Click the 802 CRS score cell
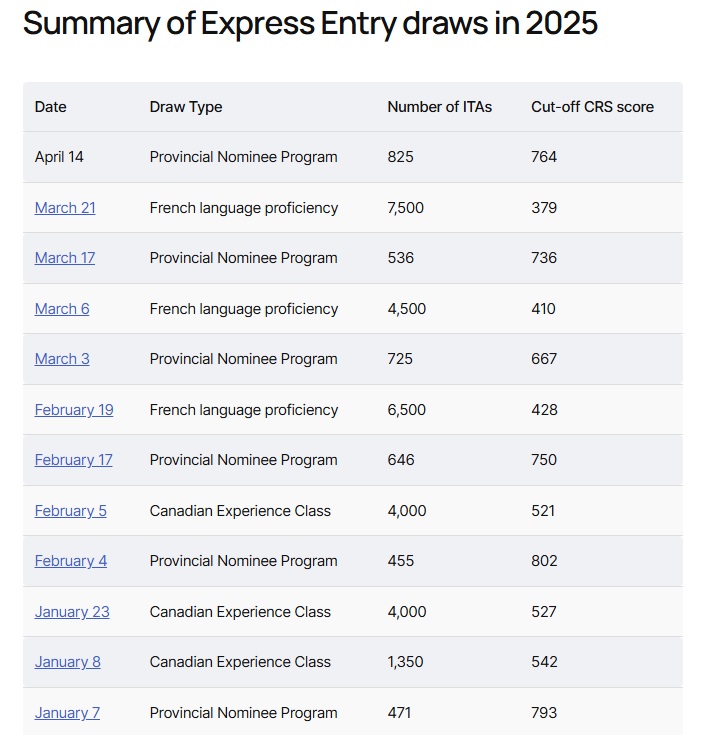The image size is (711, 735). (544, 561)
